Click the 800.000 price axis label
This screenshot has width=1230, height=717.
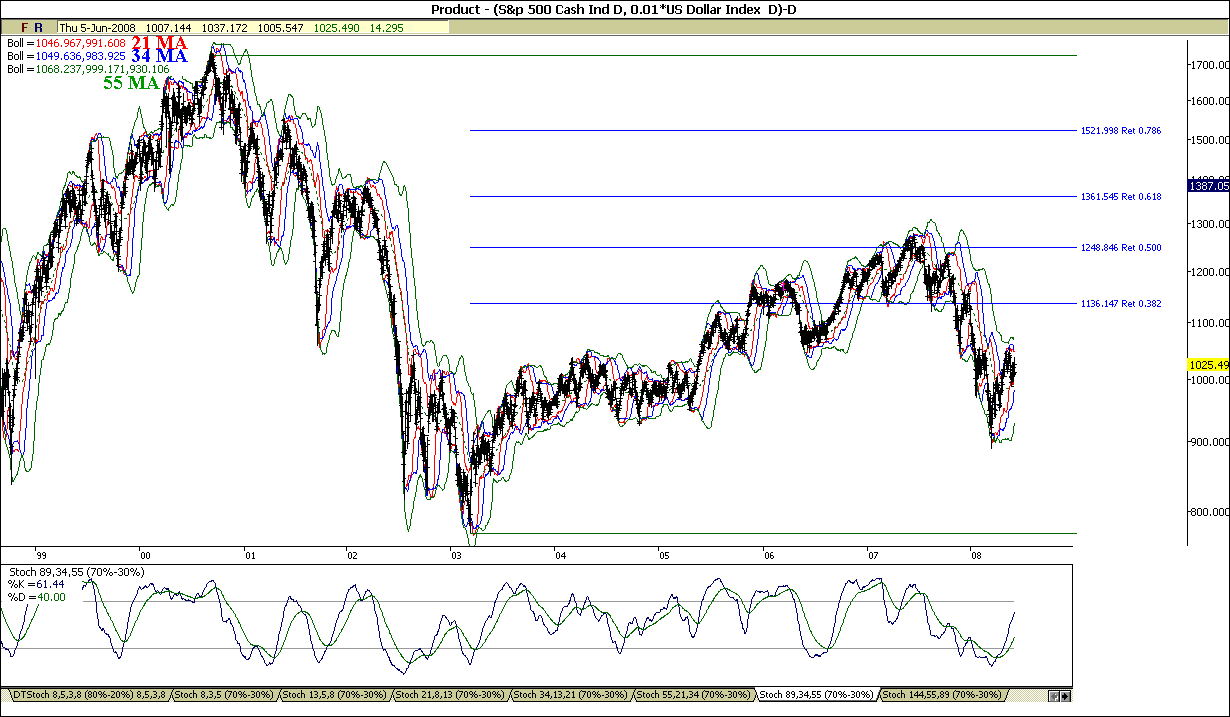[x=1209, y=513]
